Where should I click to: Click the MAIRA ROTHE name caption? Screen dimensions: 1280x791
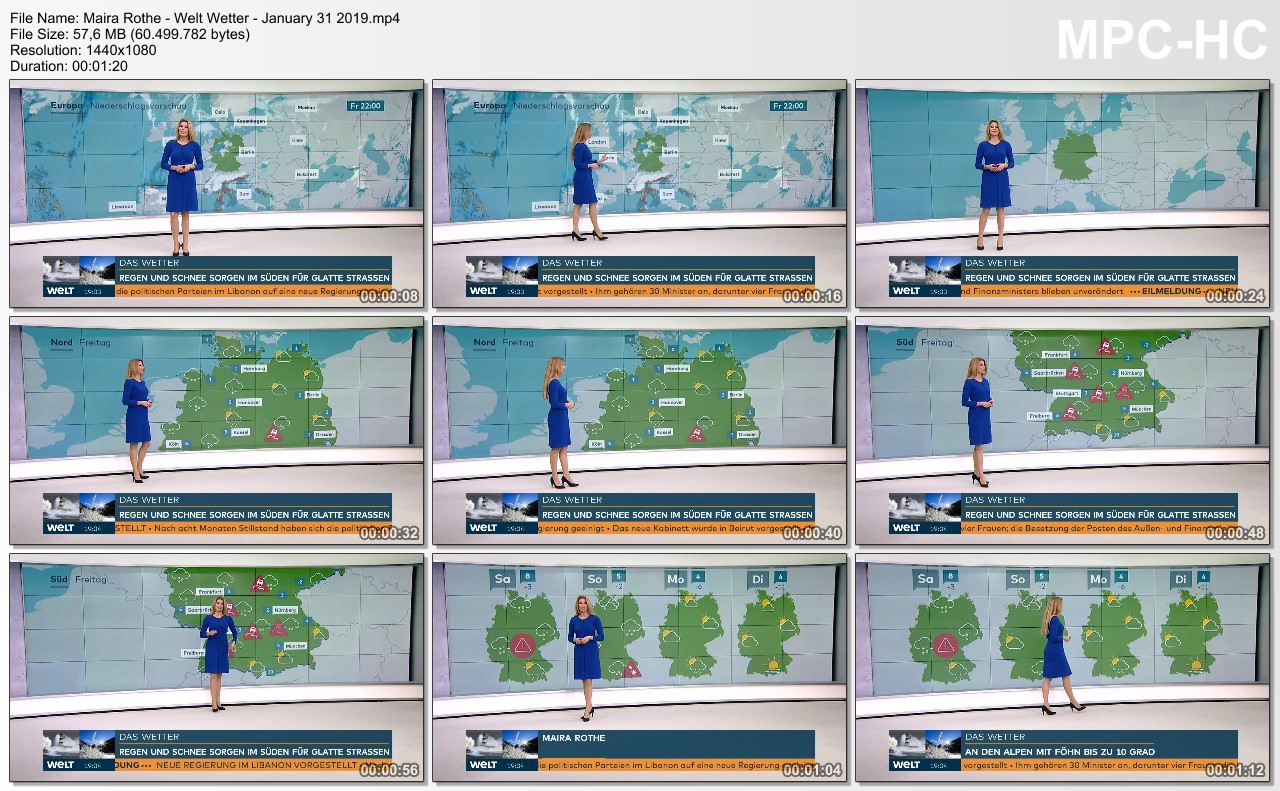(x=574, y=738)
